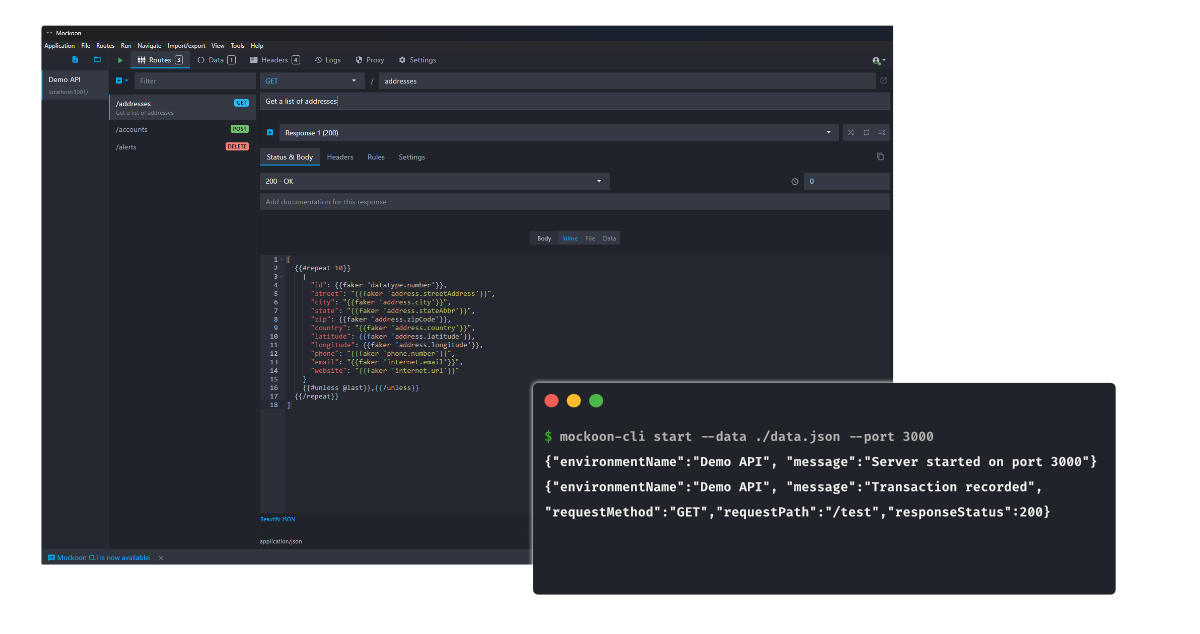
Task: Switch to the Logs tab
Action: pos(327,60)
